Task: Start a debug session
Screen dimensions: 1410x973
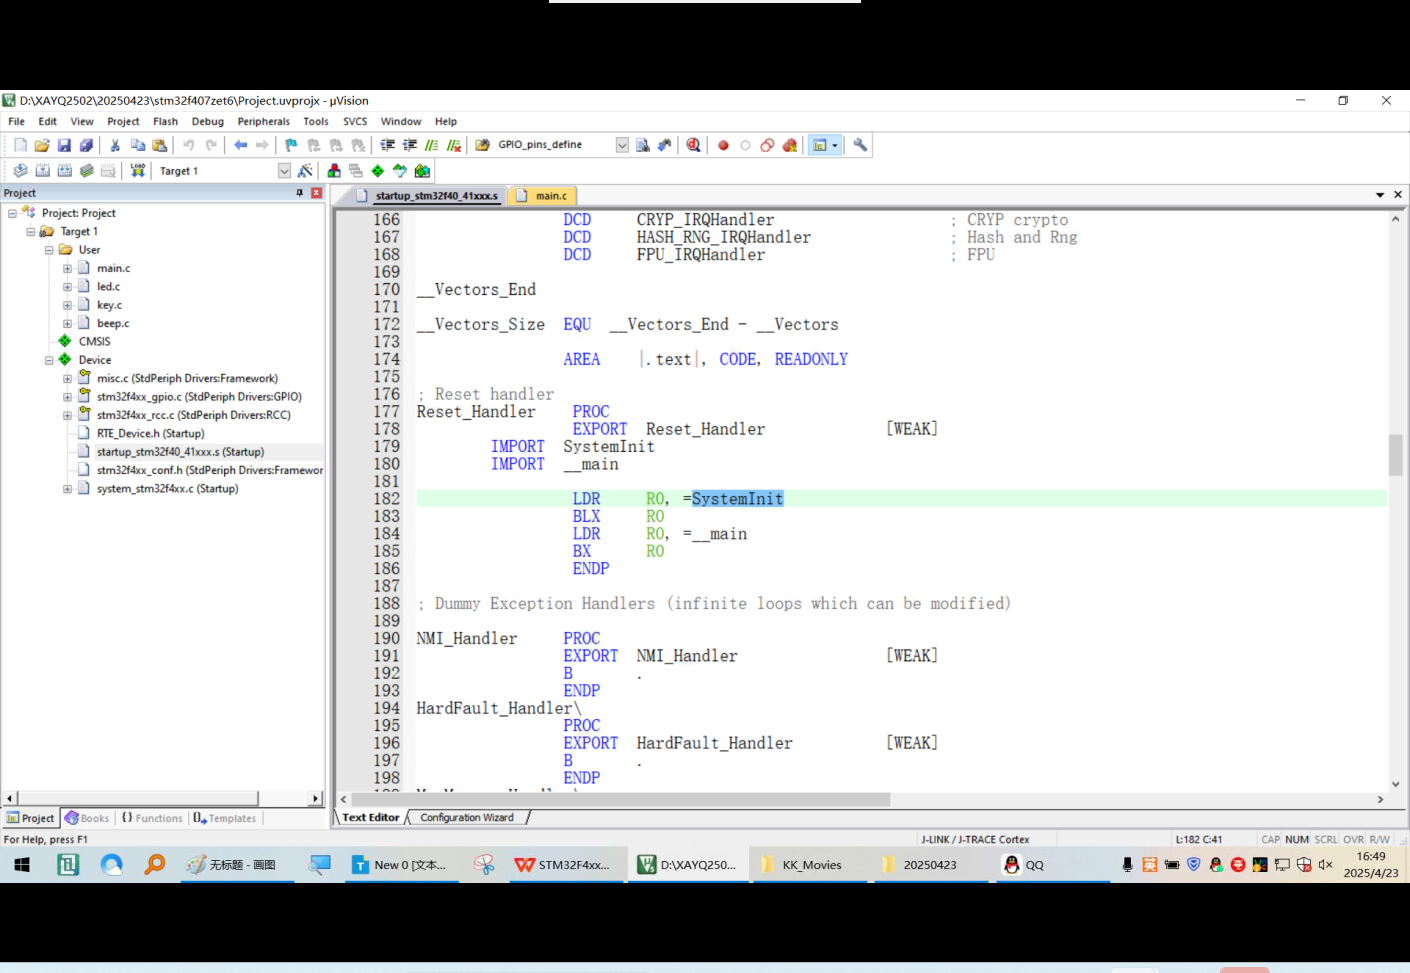Action: point(693,144)
